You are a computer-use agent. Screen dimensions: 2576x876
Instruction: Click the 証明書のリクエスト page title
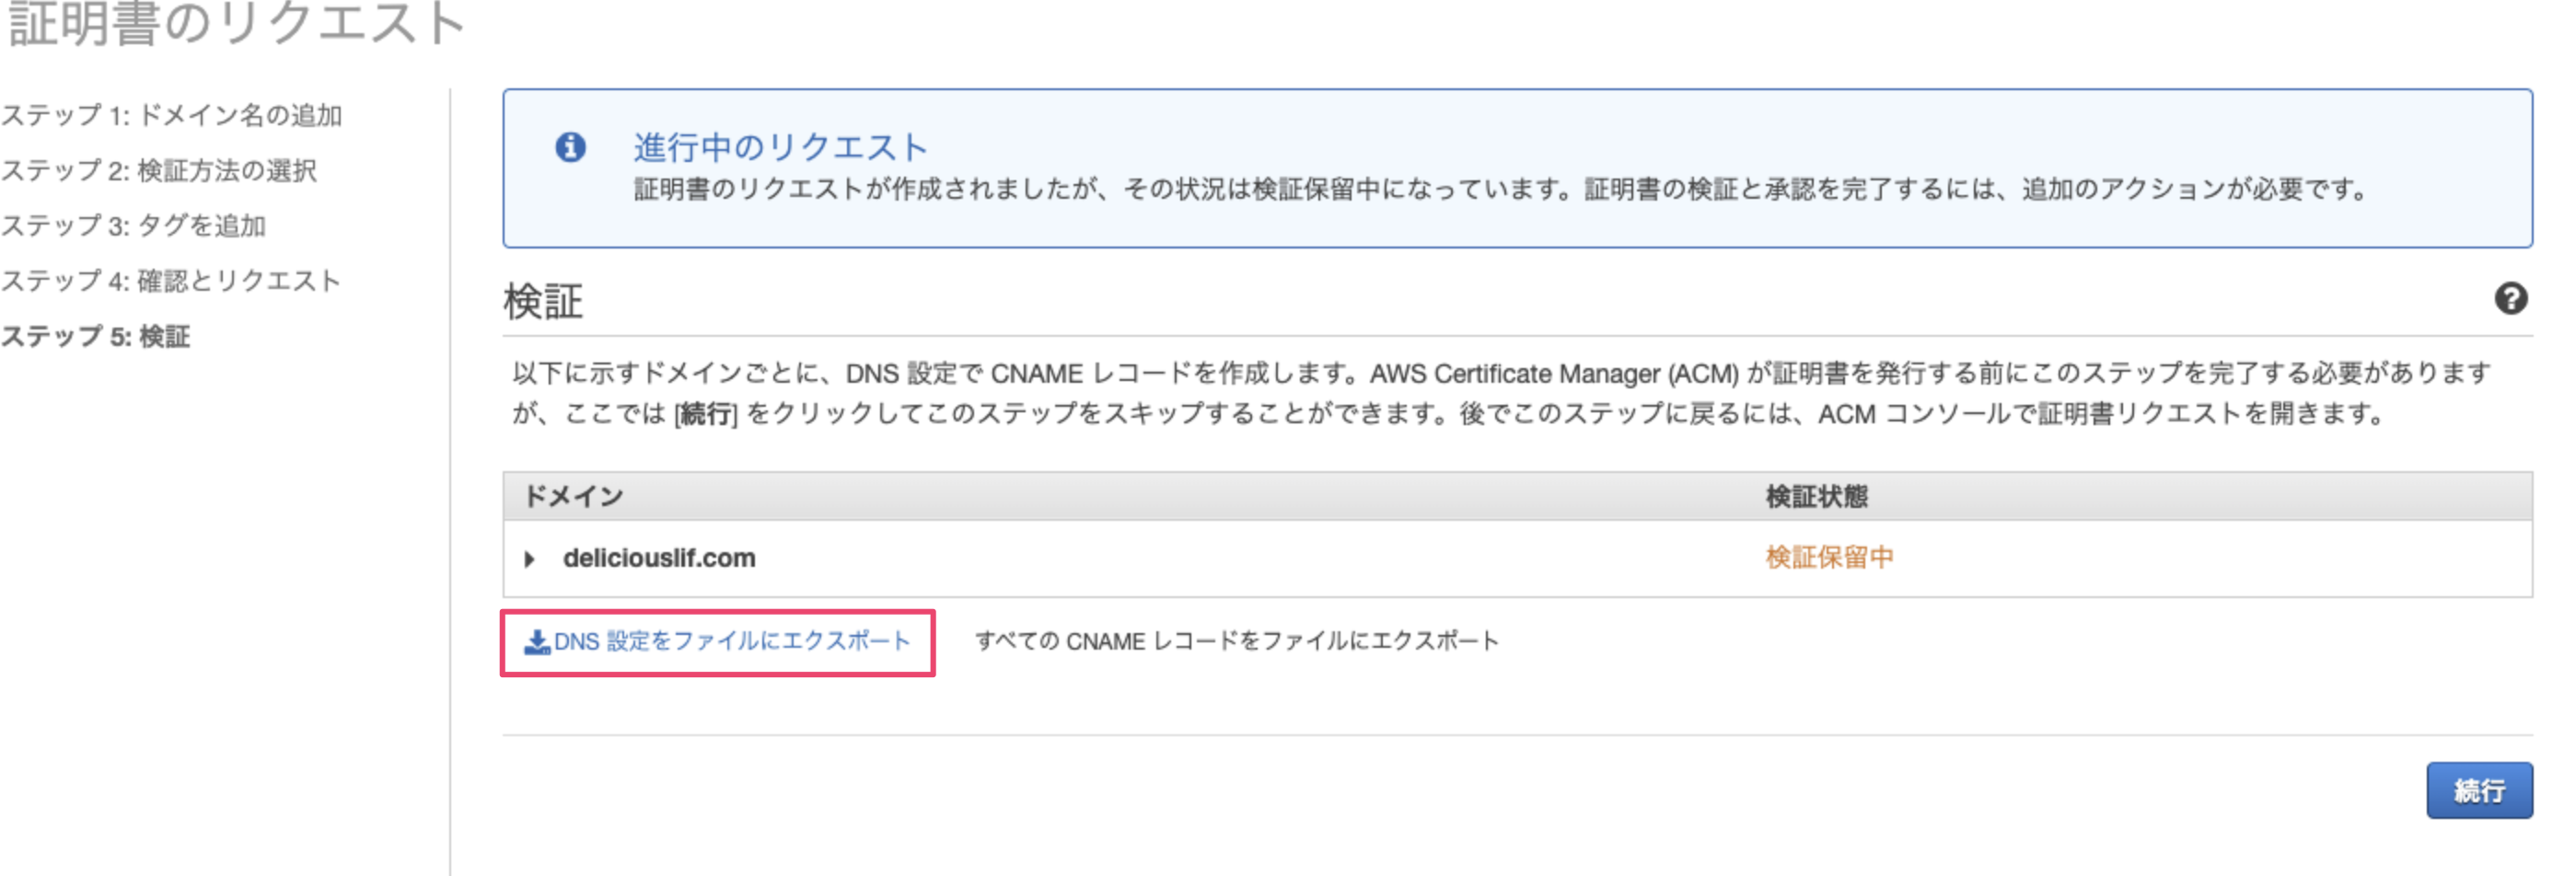click(236, 24)
